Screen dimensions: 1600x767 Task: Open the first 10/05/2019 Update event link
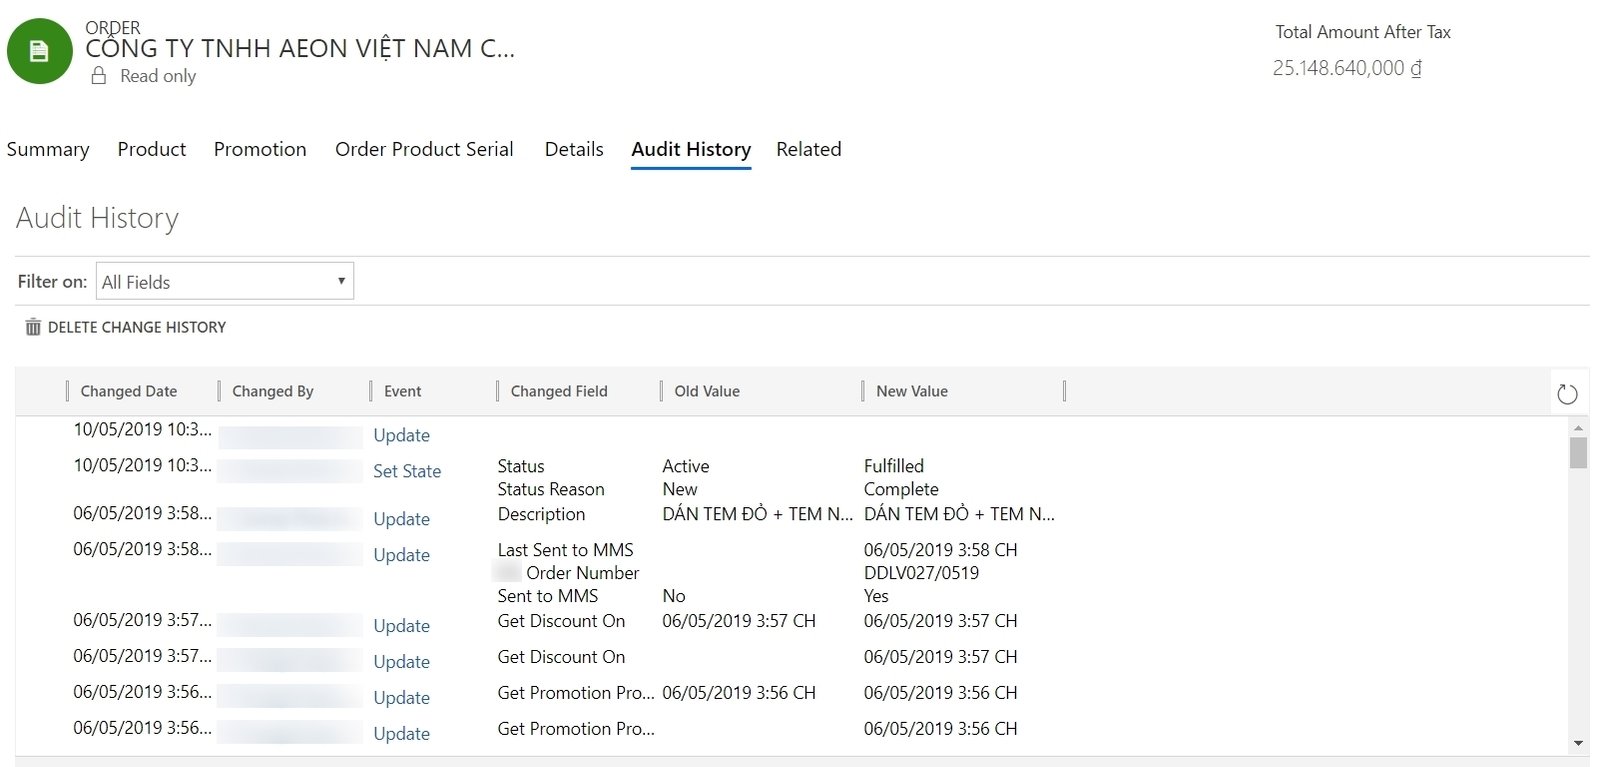pos(402,435)
